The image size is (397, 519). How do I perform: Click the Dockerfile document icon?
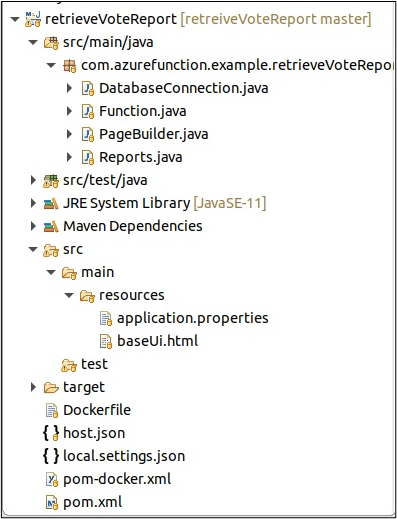pyautogui.click(x=51, y=410)
